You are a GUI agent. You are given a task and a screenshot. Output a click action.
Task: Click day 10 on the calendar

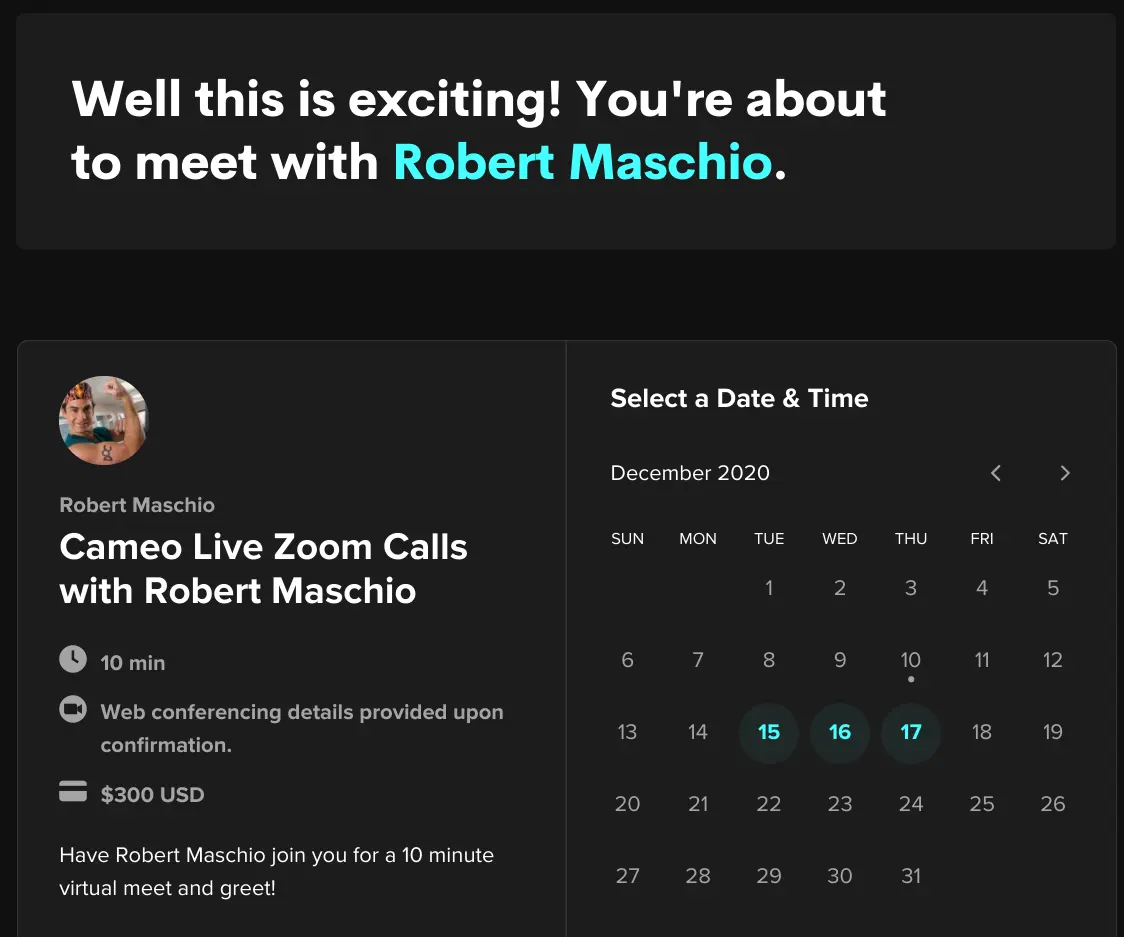tap(910, 660)
